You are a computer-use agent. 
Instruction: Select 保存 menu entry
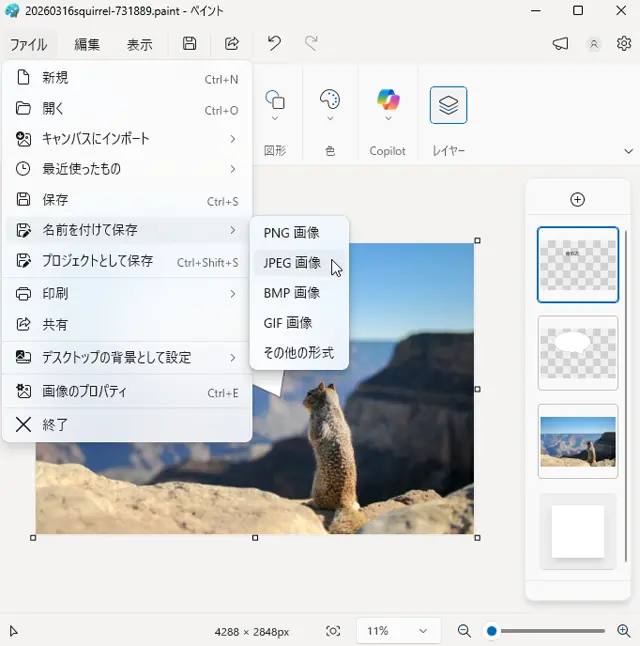tap(127, 200)
